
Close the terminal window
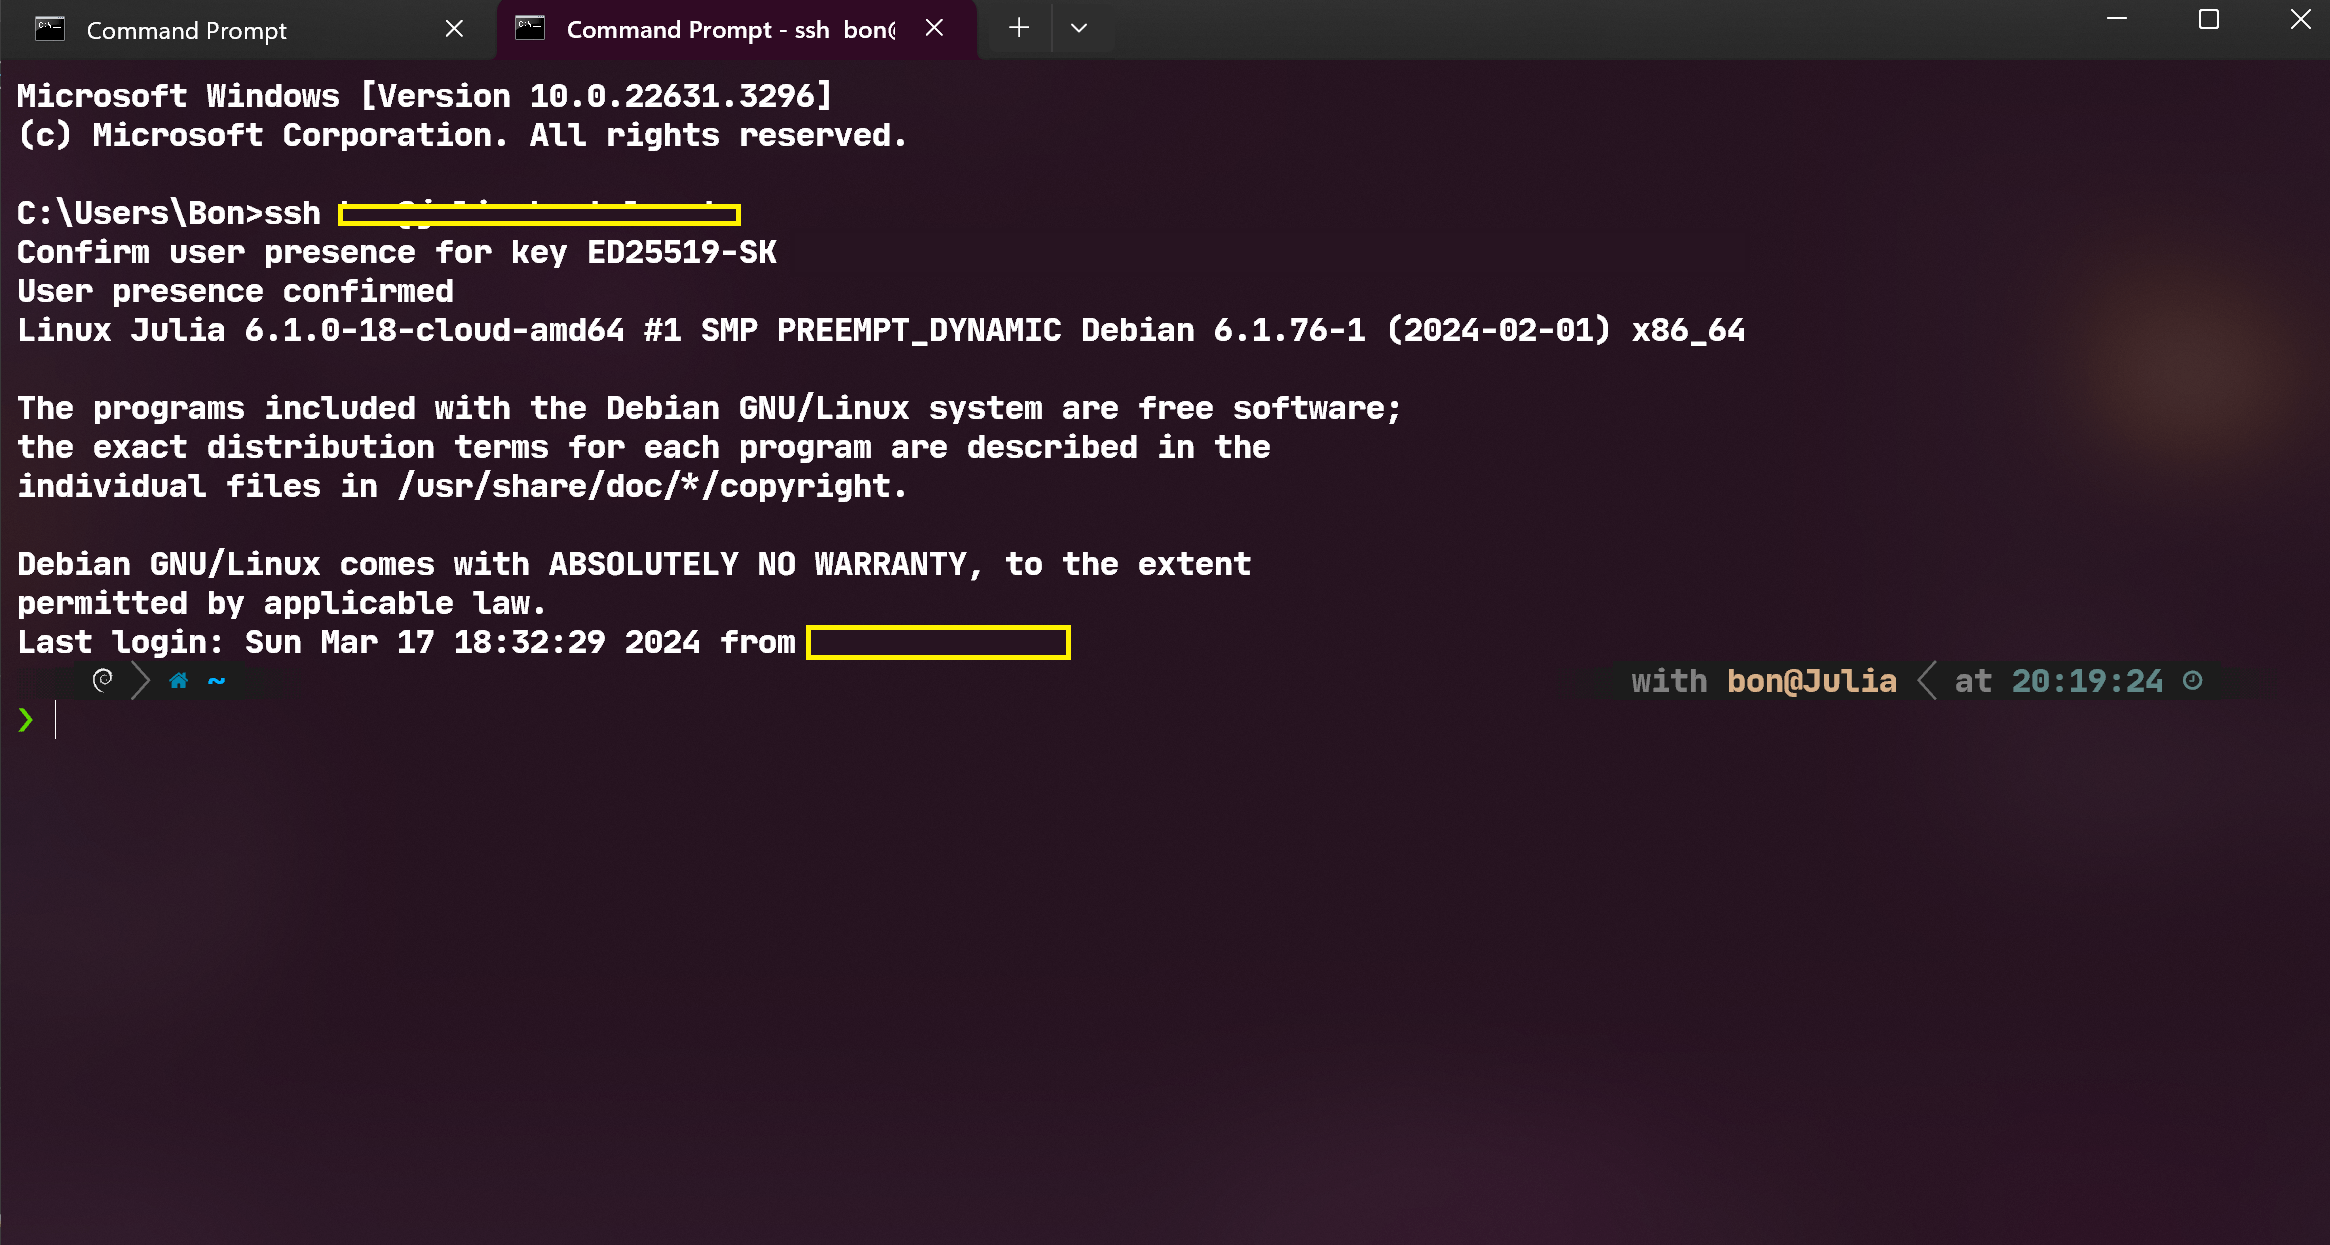pyautogui.click(x=2301, y=19)
